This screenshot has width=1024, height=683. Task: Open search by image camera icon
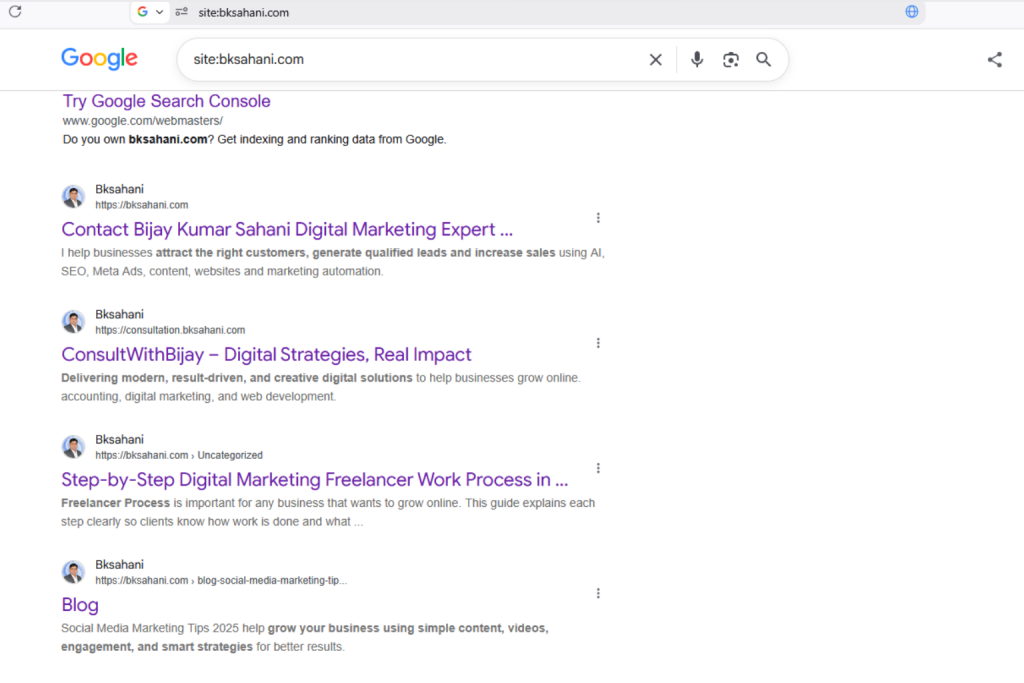click(x=731, y=59)
